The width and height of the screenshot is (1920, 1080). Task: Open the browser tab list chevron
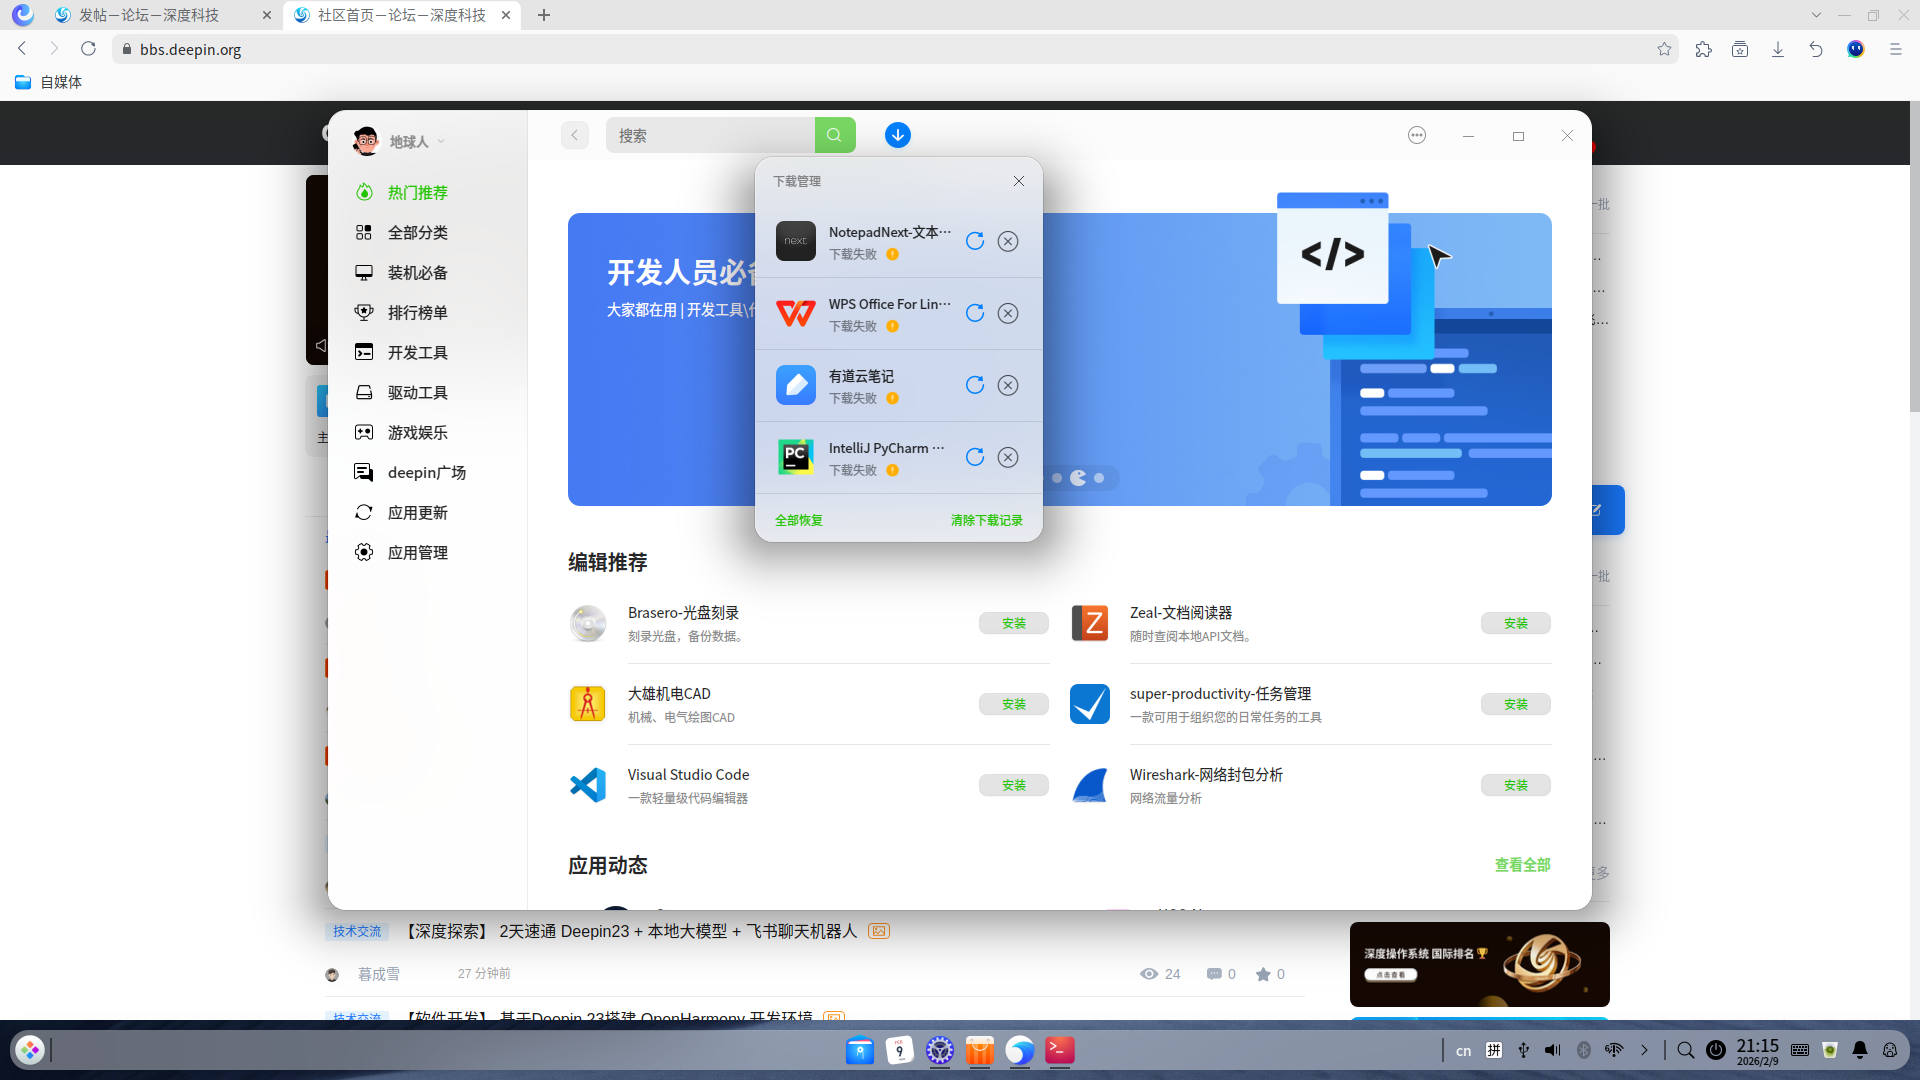(x=1816, y=15)
